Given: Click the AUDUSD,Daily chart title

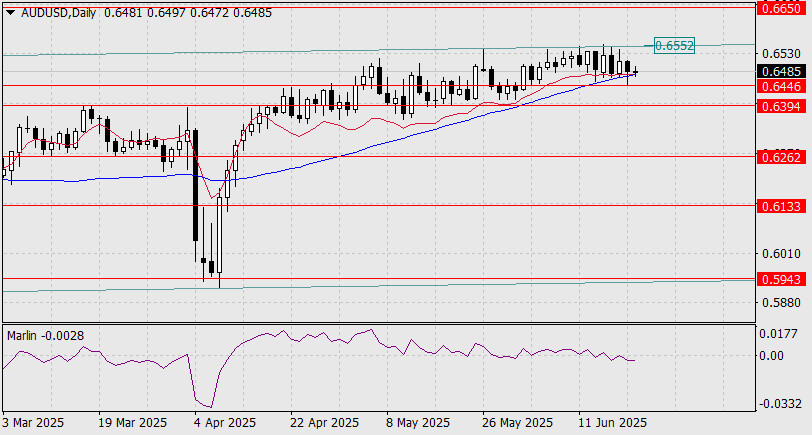Looking at the screenshot, I should point(59,13).
